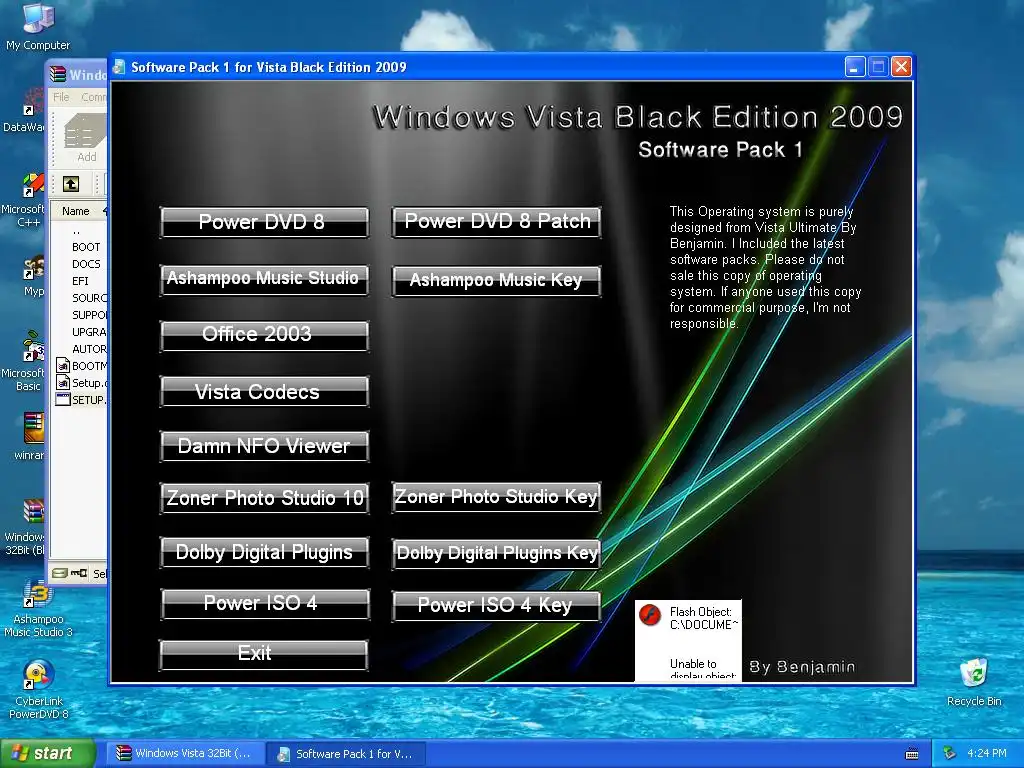Install Power ISO 4

pyautogui.click(x=264, y=604)
